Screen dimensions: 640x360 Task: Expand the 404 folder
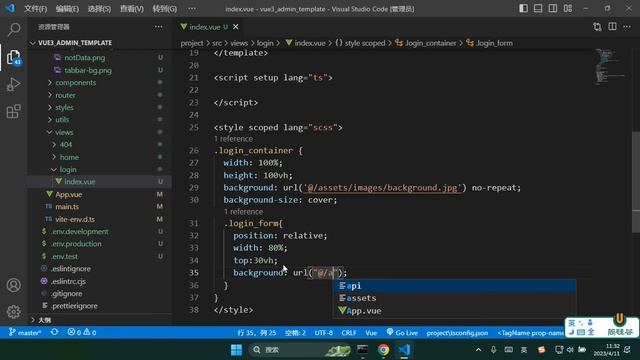66,144
